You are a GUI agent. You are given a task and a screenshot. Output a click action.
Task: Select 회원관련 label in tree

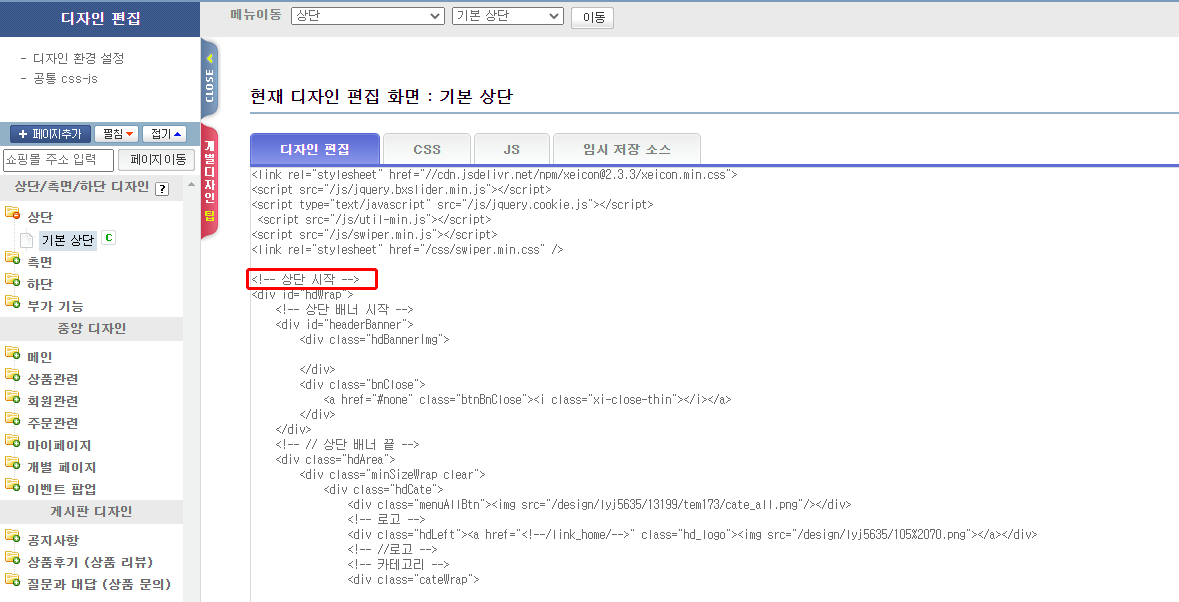tap(53, 401)
